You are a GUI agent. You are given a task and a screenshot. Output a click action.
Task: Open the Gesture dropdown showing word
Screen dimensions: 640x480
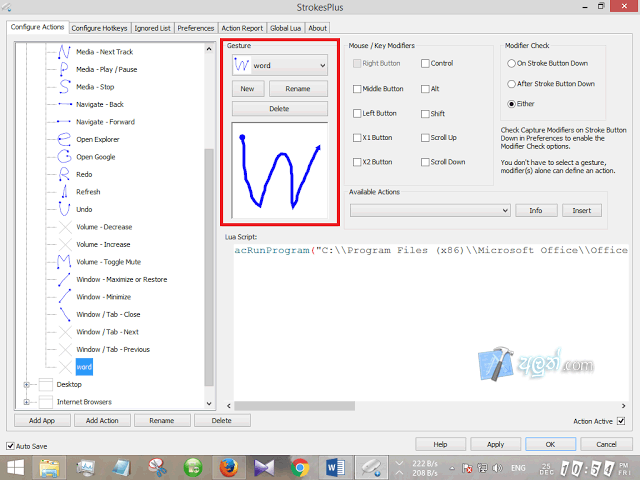(x=280, y=65)
